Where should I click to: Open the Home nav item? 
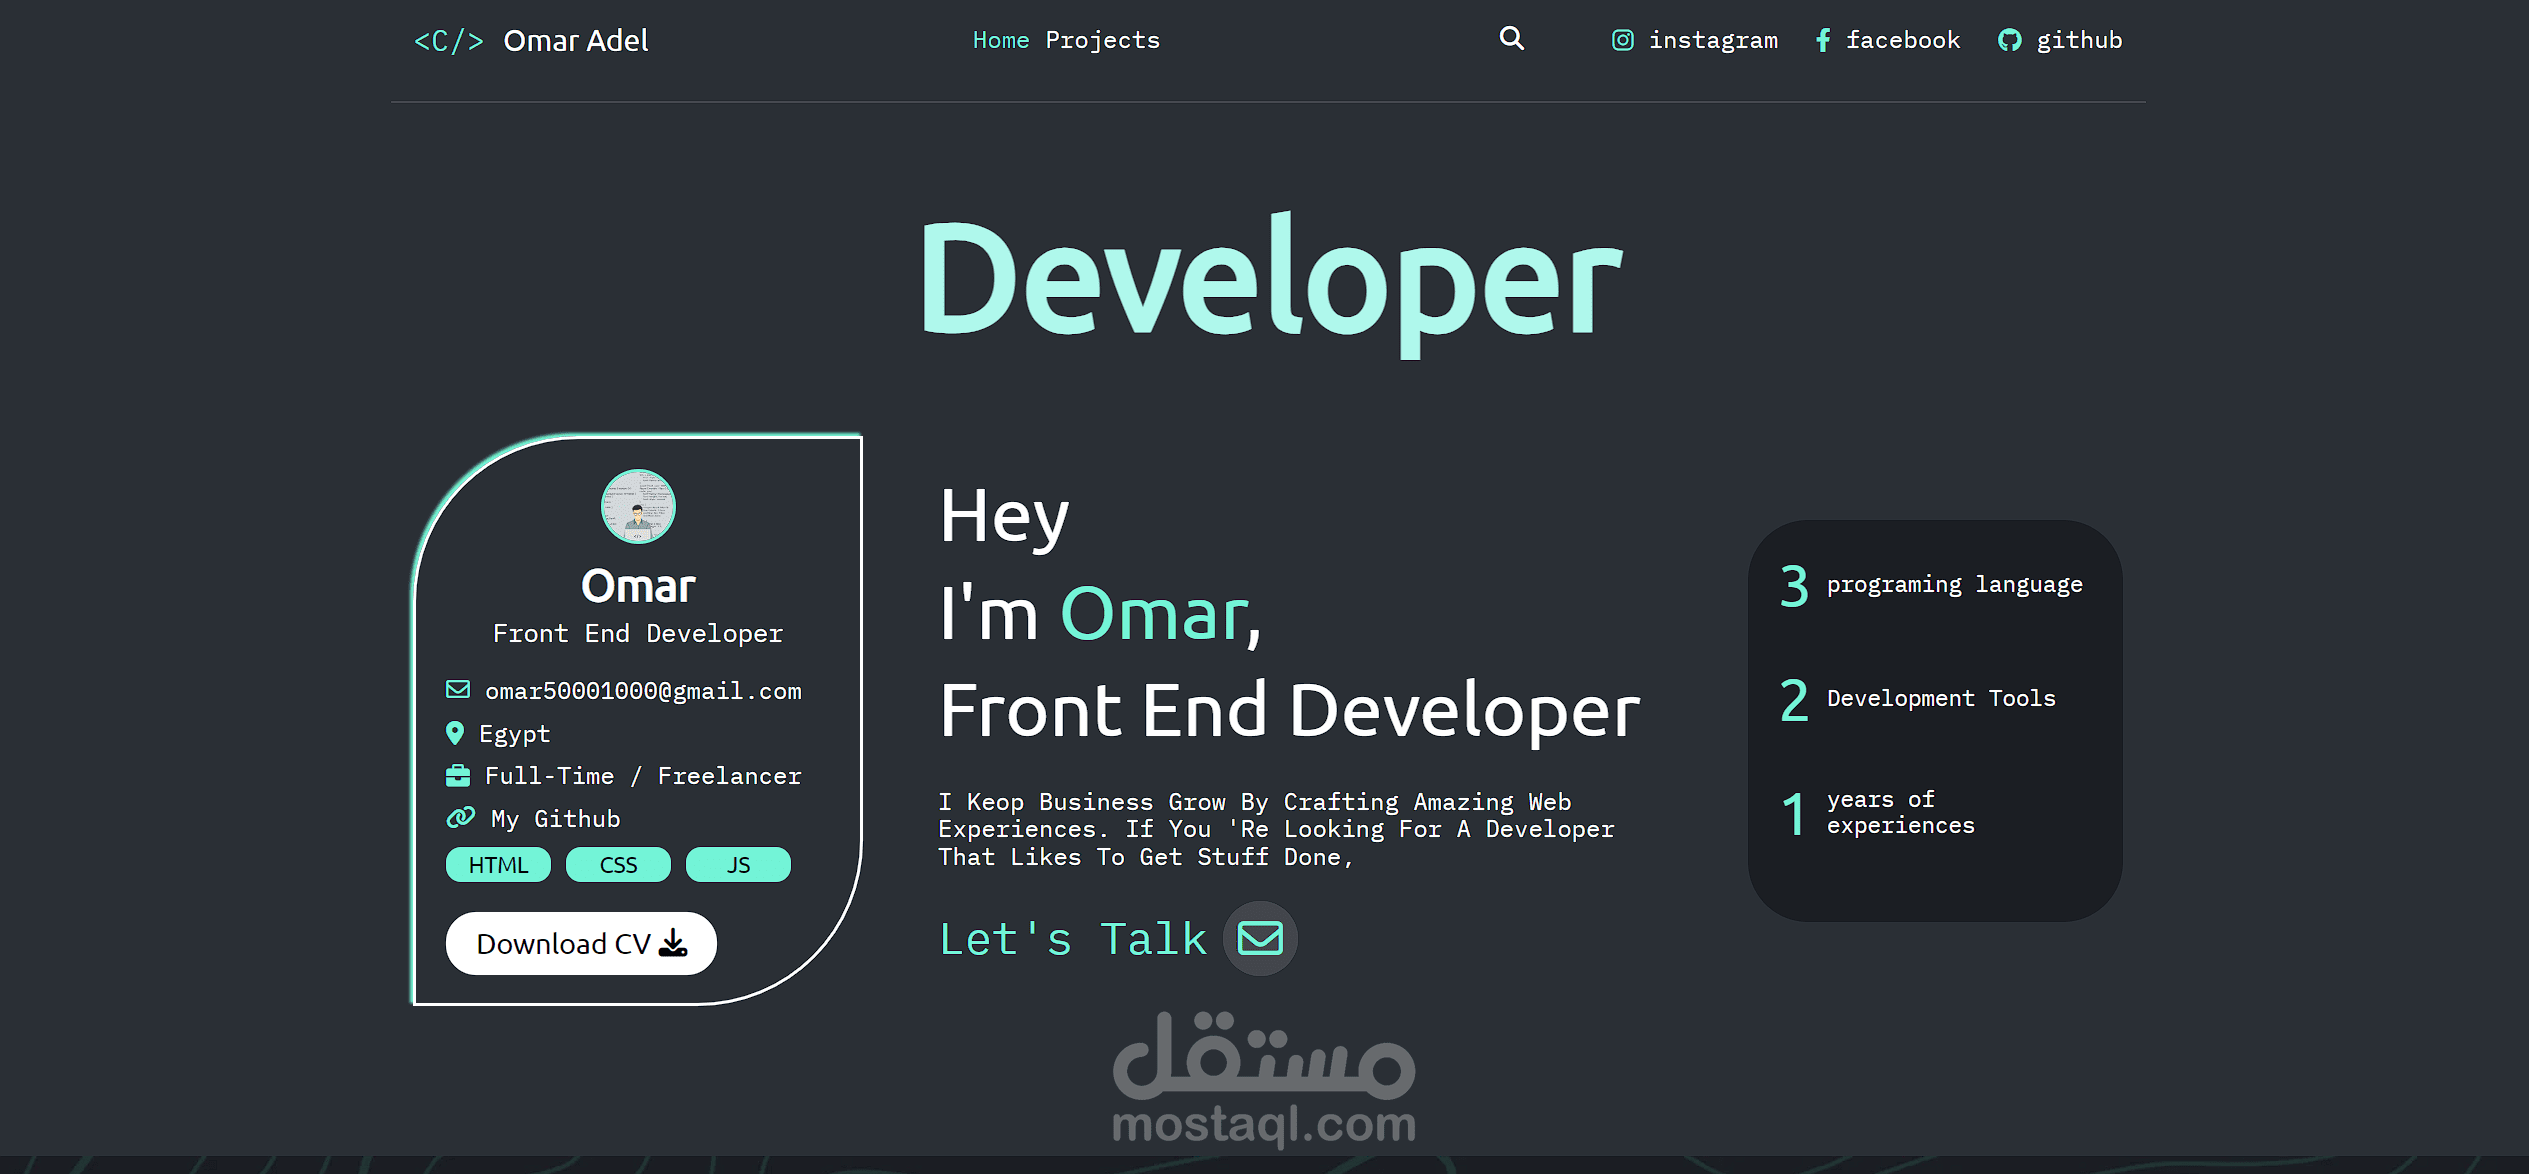pyautogui.click(x=1000, y=40)
